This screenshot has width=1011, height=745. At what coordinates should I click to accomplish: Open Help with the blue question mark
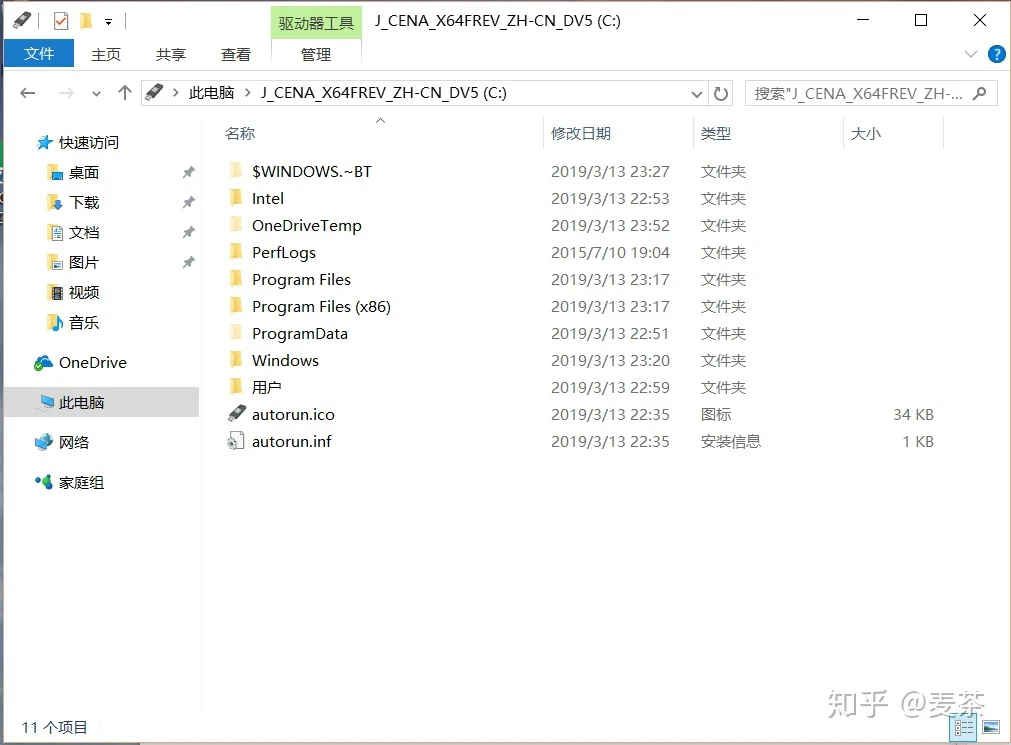click(x=996, y=54)
